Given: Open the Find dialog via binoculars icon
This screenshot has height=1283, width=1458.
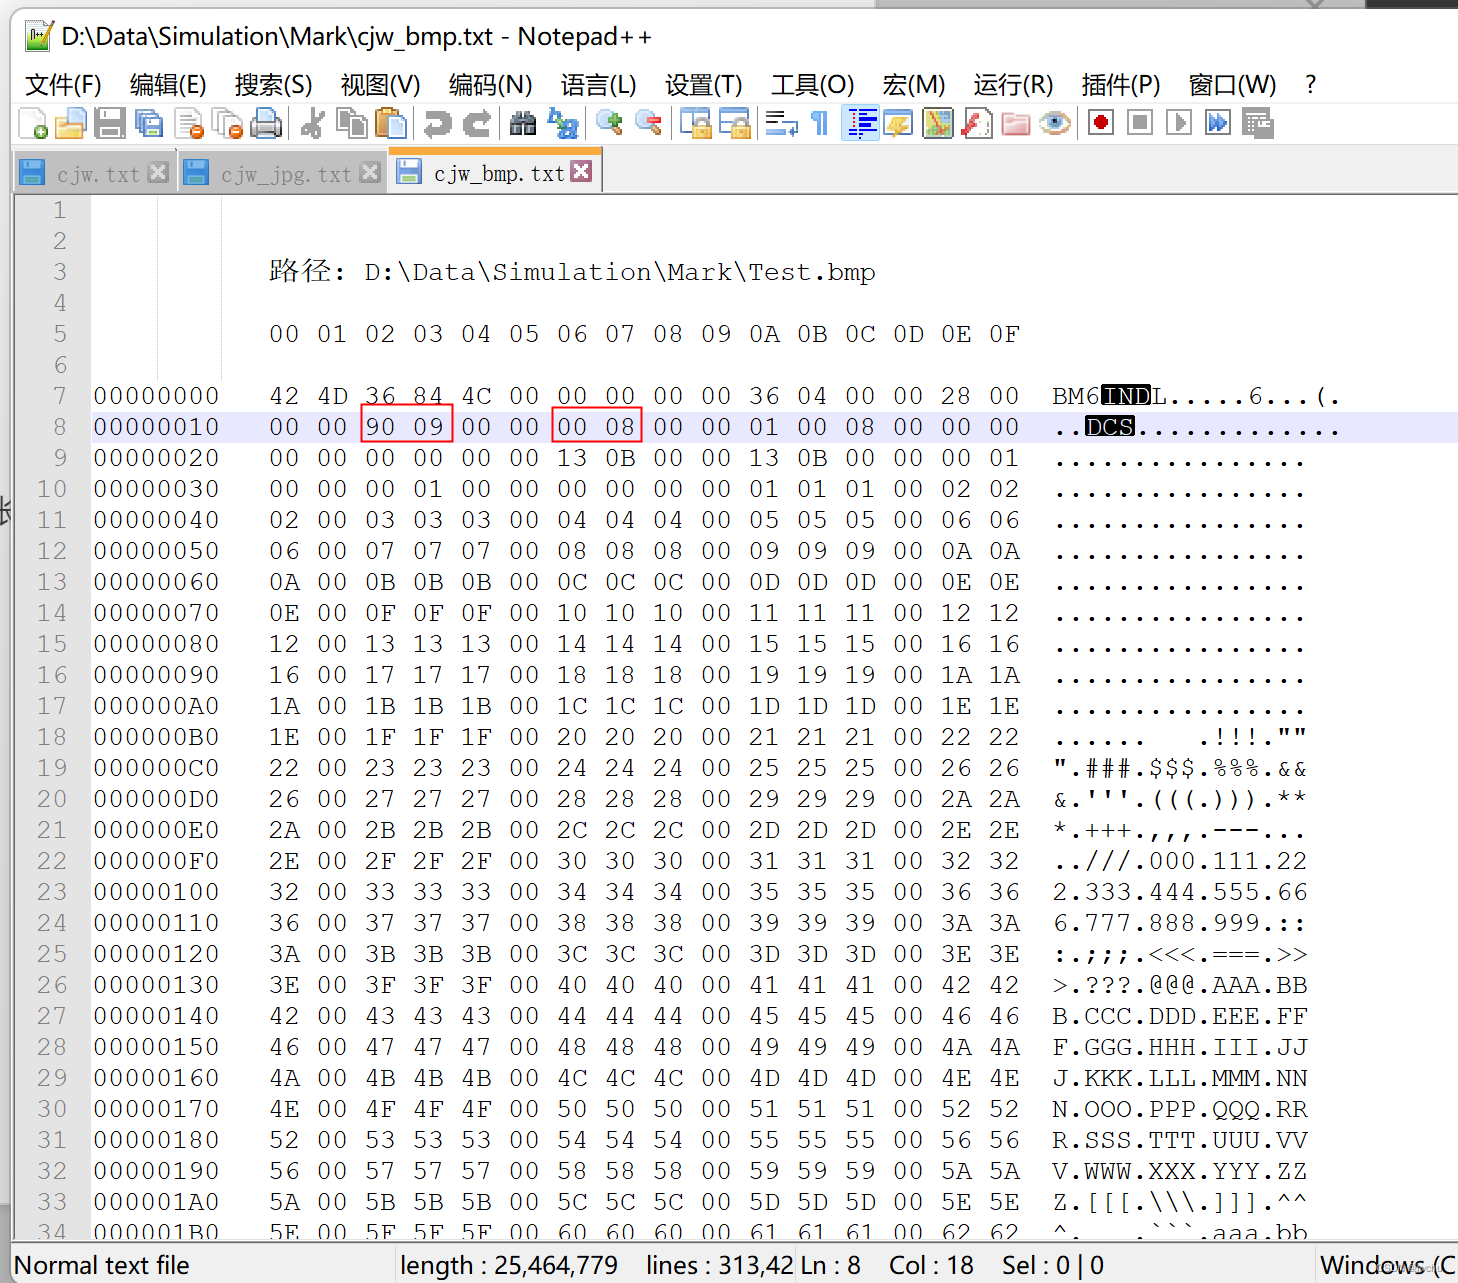Looking at the screenshot, I should click(521, 122).
